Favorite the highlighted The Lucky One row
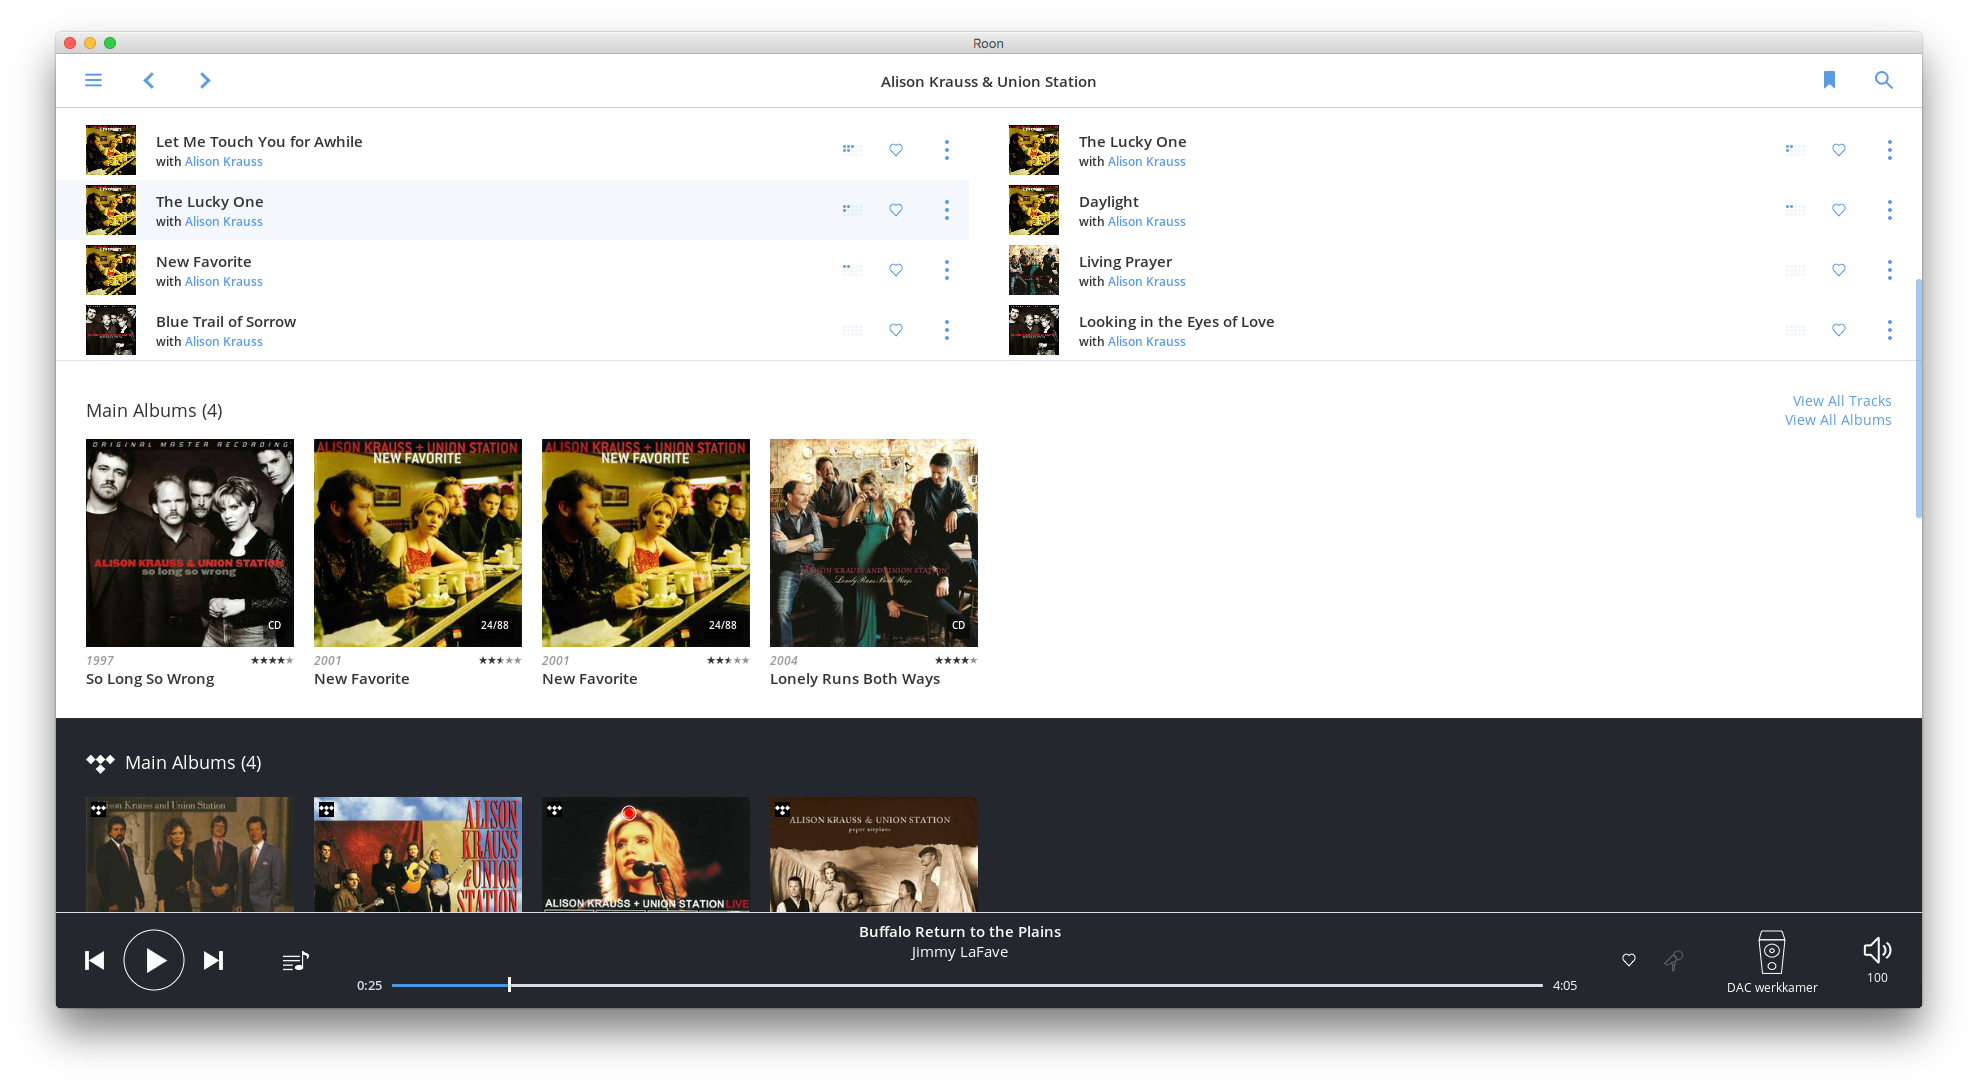 click(896, 210)
